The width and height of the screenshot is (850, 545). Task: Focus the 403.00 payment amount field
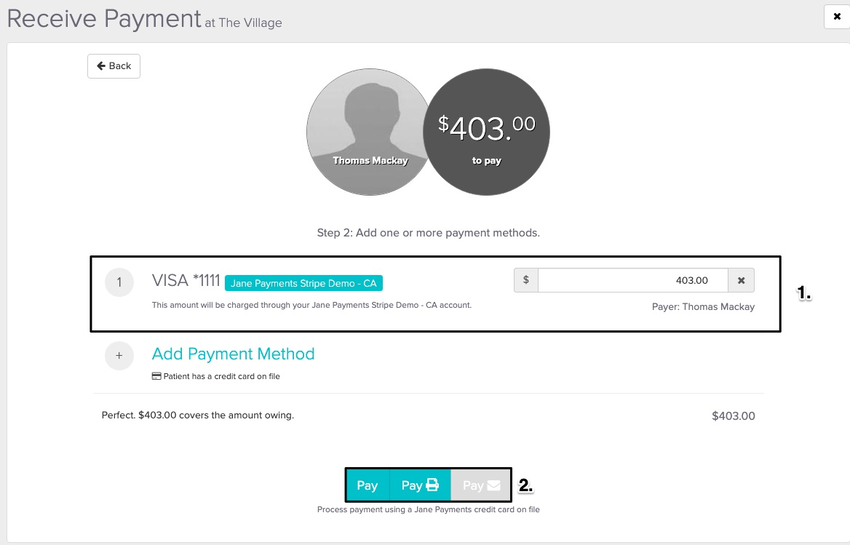632,280
